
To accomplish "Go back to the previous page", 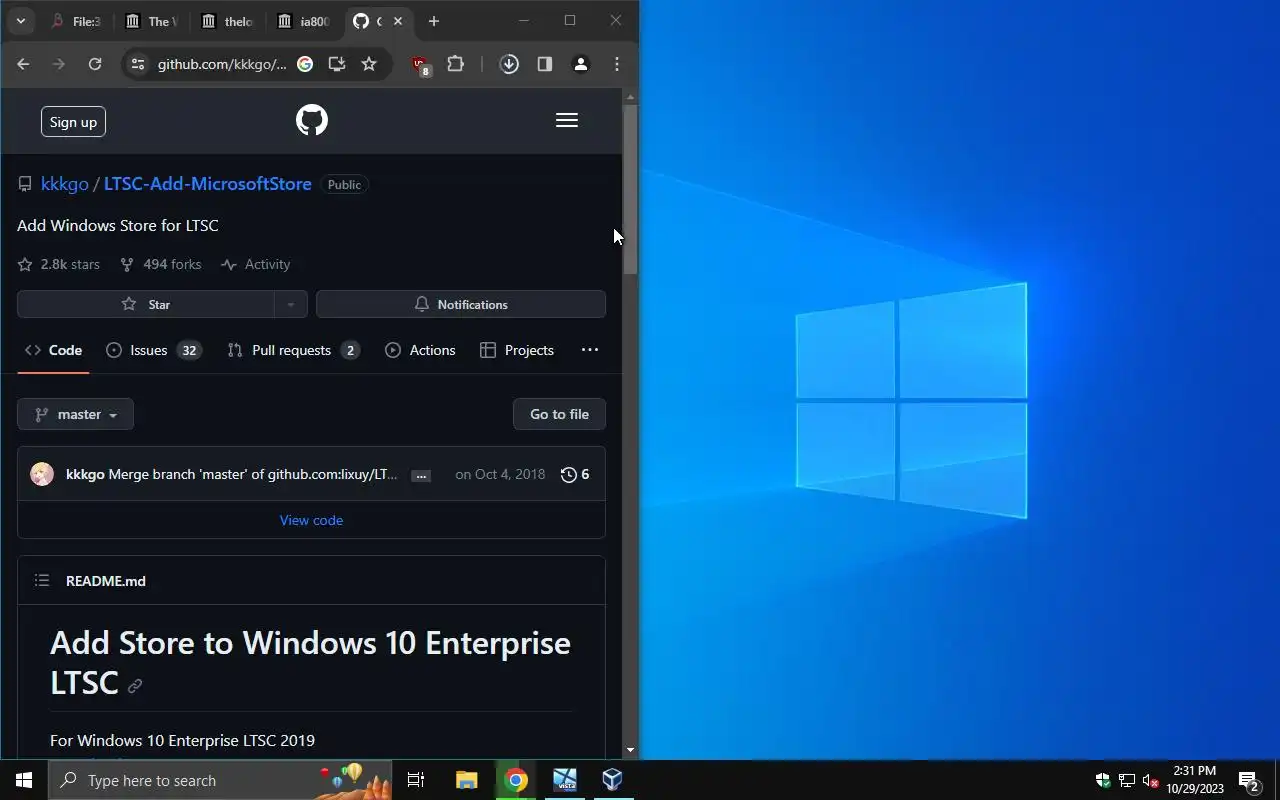I will coord(23,64).
